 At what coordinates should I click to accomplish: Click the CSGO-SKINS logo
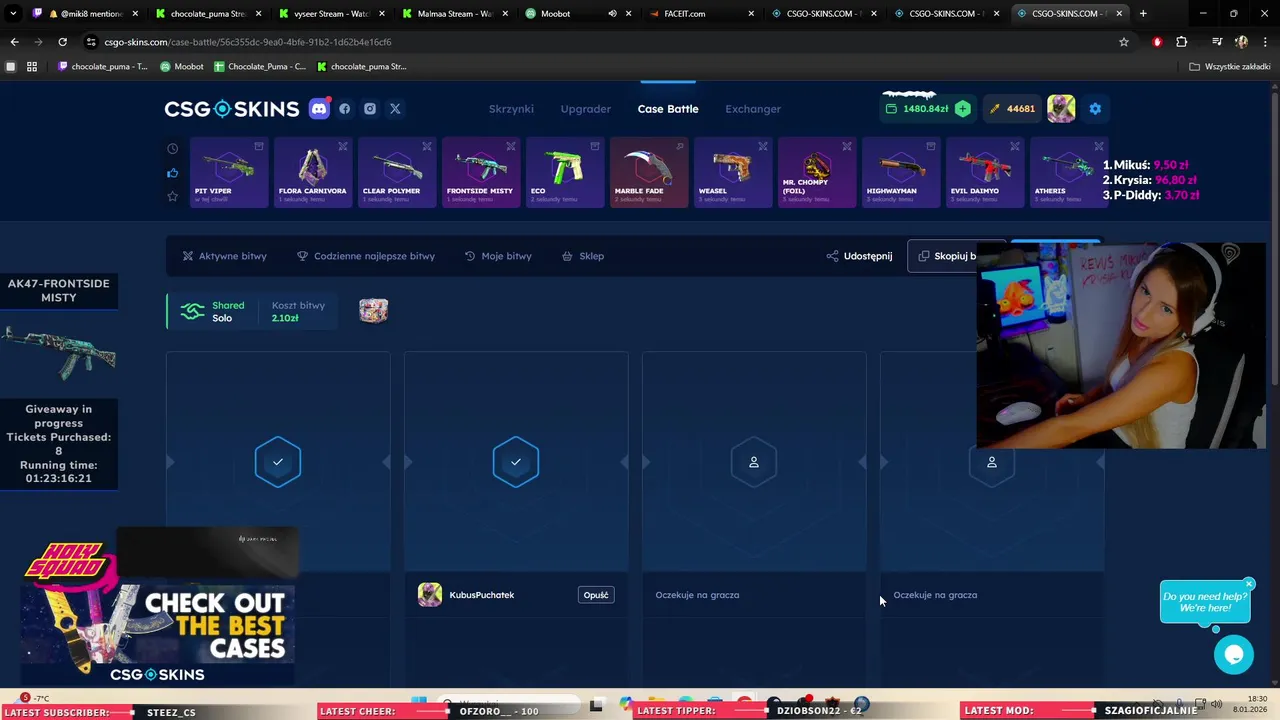(x=232, y=109)
